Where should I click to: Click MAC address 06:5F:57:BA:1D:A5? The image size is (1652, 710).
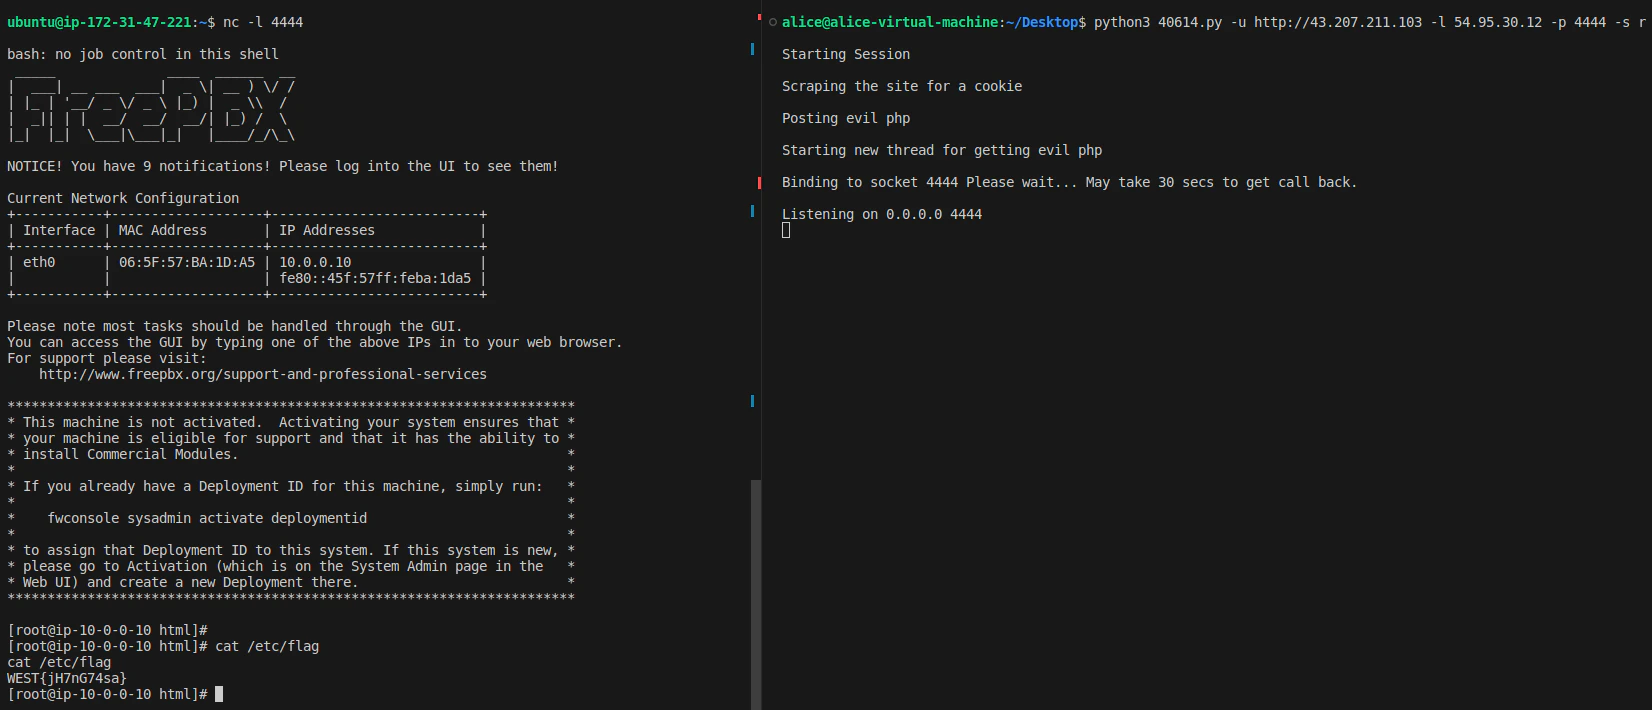[187, 262]
